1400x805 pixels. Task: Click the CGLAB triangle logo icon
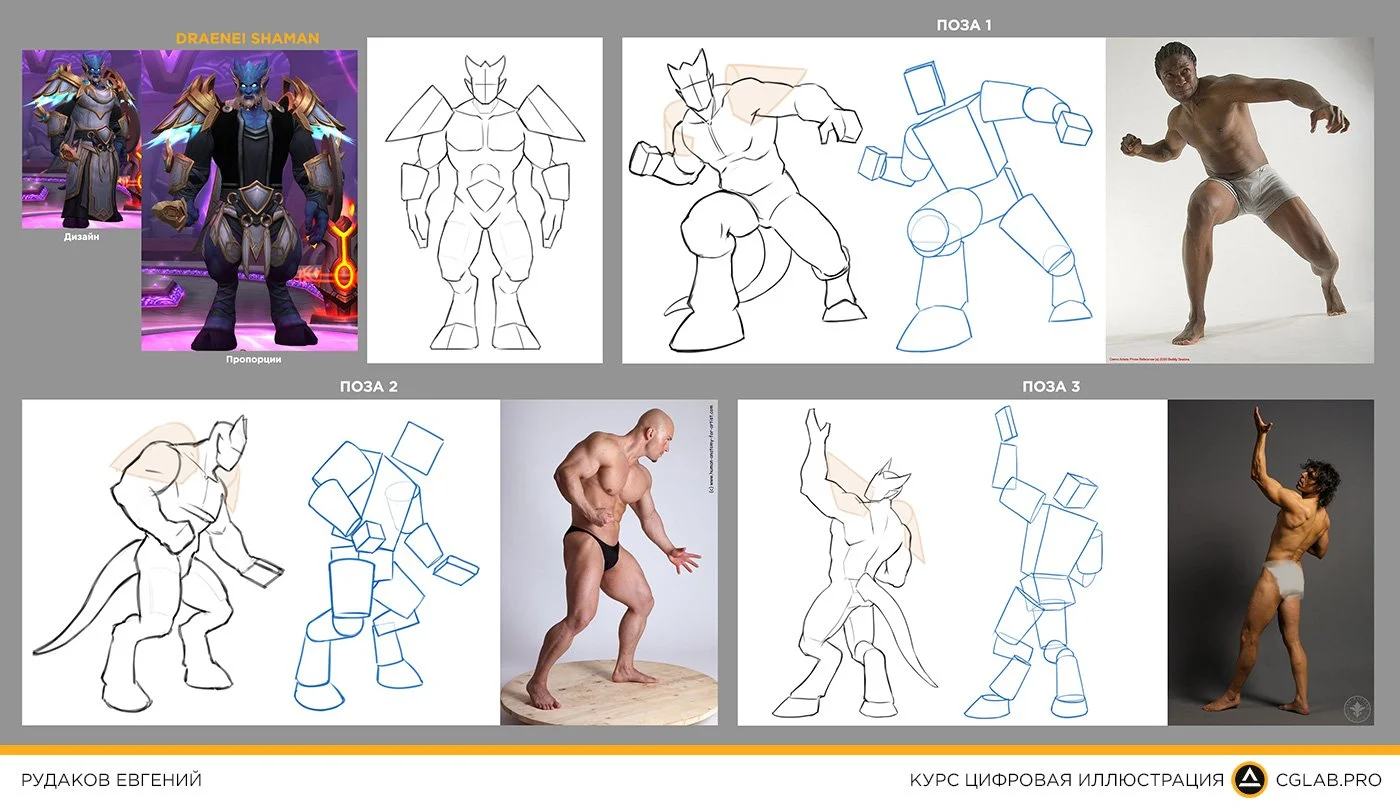tap(1249, 779)
